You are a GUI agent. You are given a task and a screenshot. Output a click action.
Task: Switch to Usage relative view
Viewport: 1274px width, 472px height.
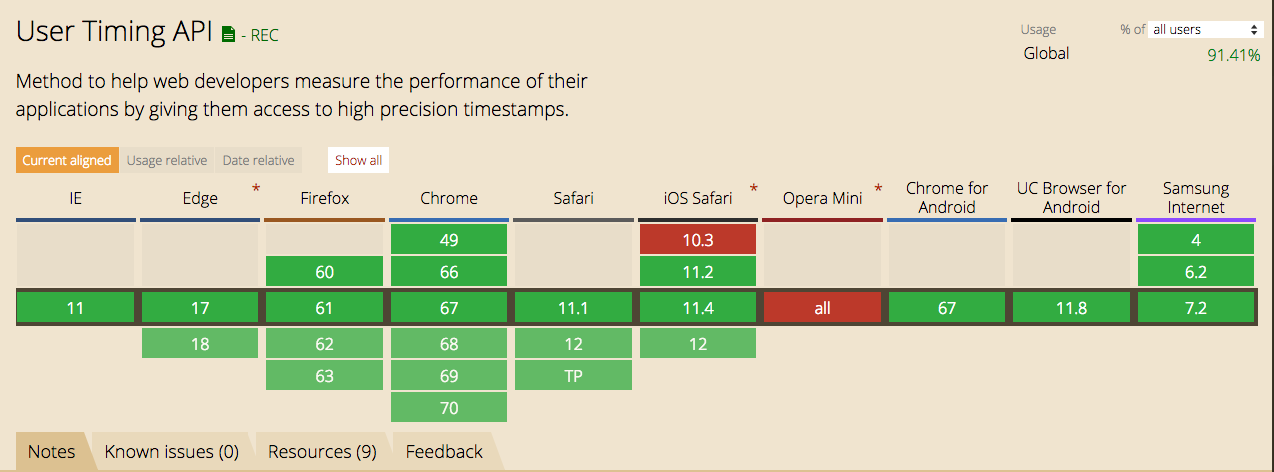[167, 160]
